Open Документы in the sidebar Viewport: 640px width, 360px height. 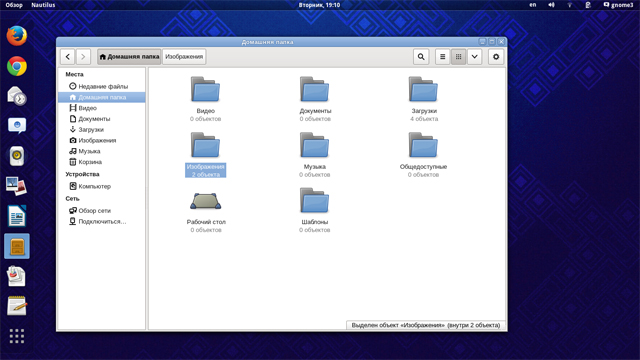pos(102,119)
